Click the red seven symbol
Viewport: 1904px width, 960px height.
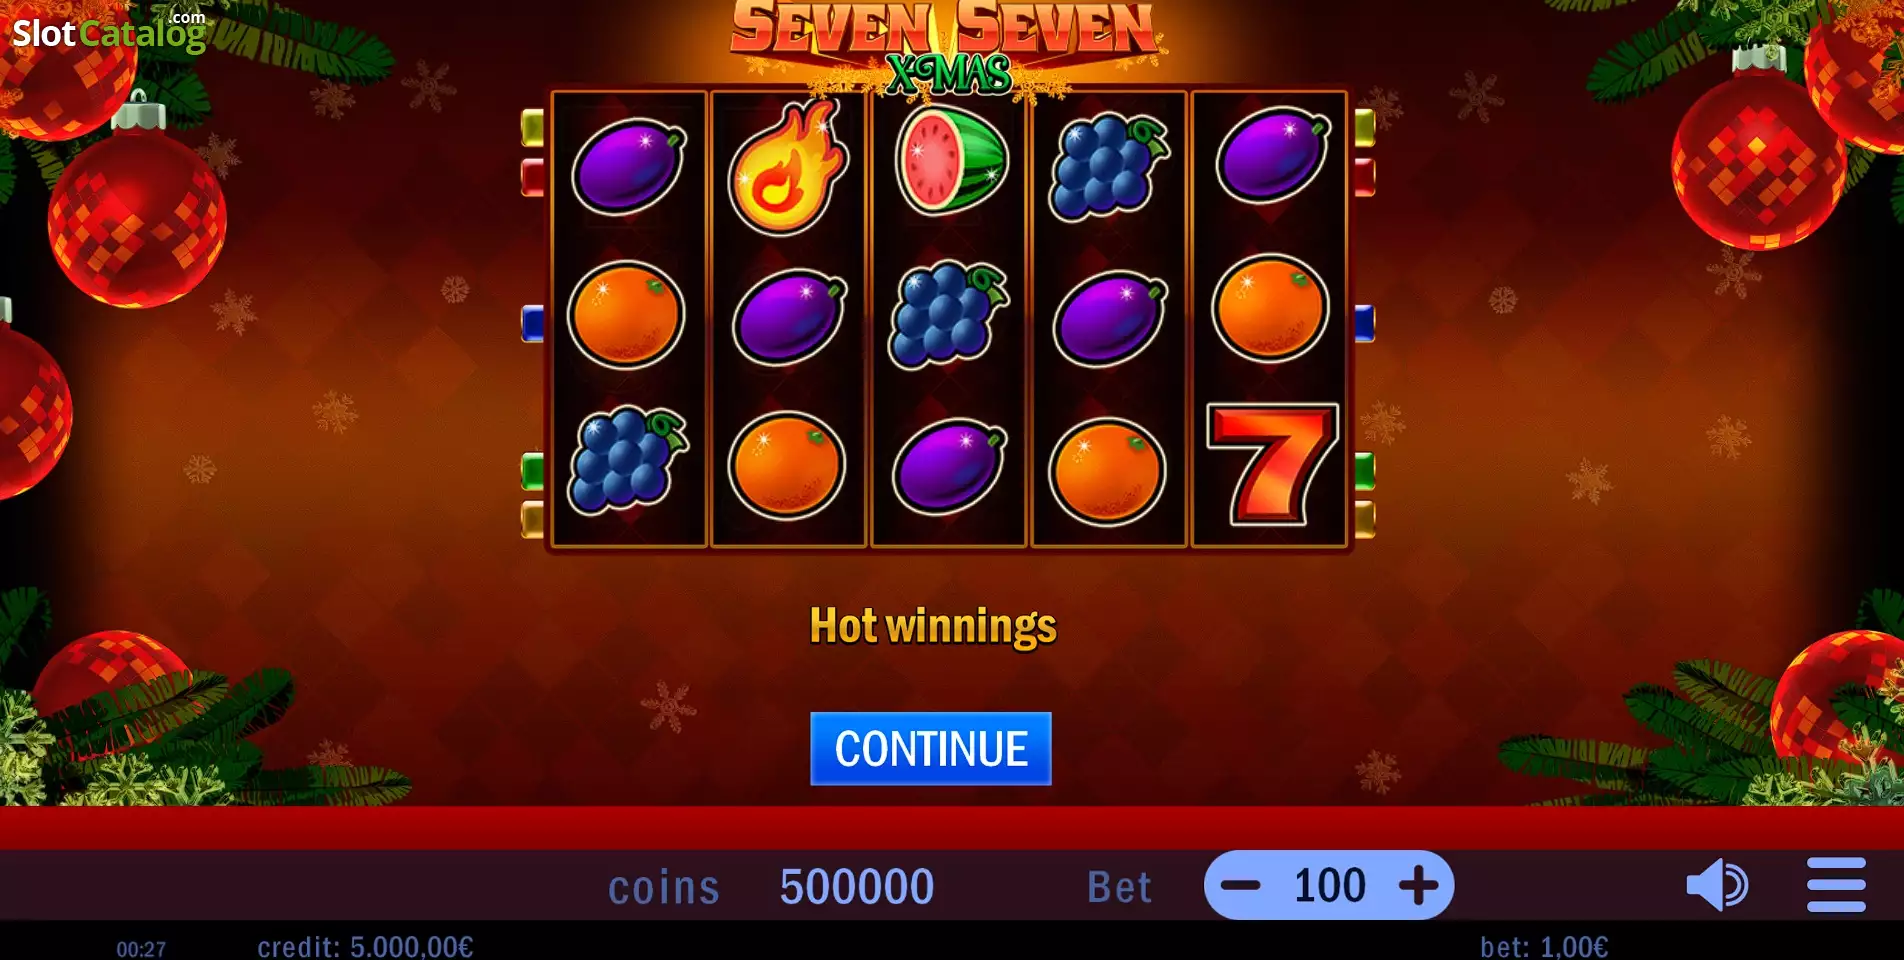[1271, 464]
